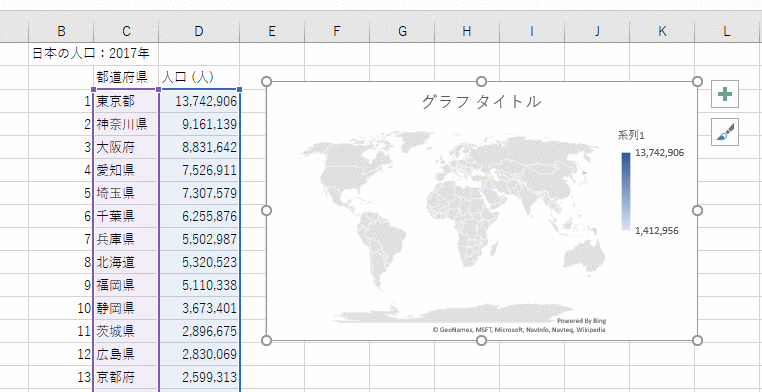Image resolution: width=762 pixels, height=392 pixels.
Task: Click the left-middle chart resize handle
Action: click(x=266, y=210)
